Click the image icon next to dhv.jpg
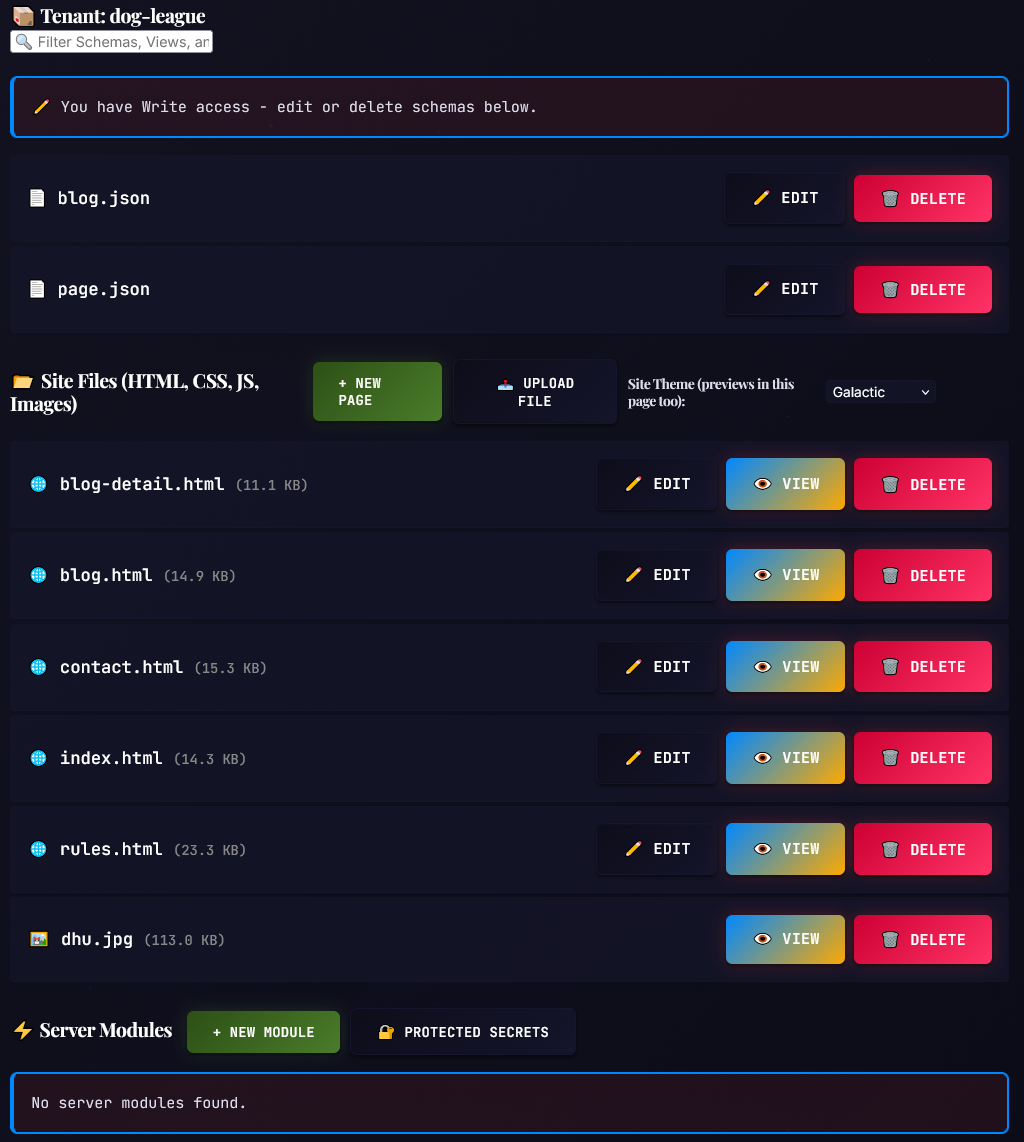1024x1142 pixels. [39, 940]
